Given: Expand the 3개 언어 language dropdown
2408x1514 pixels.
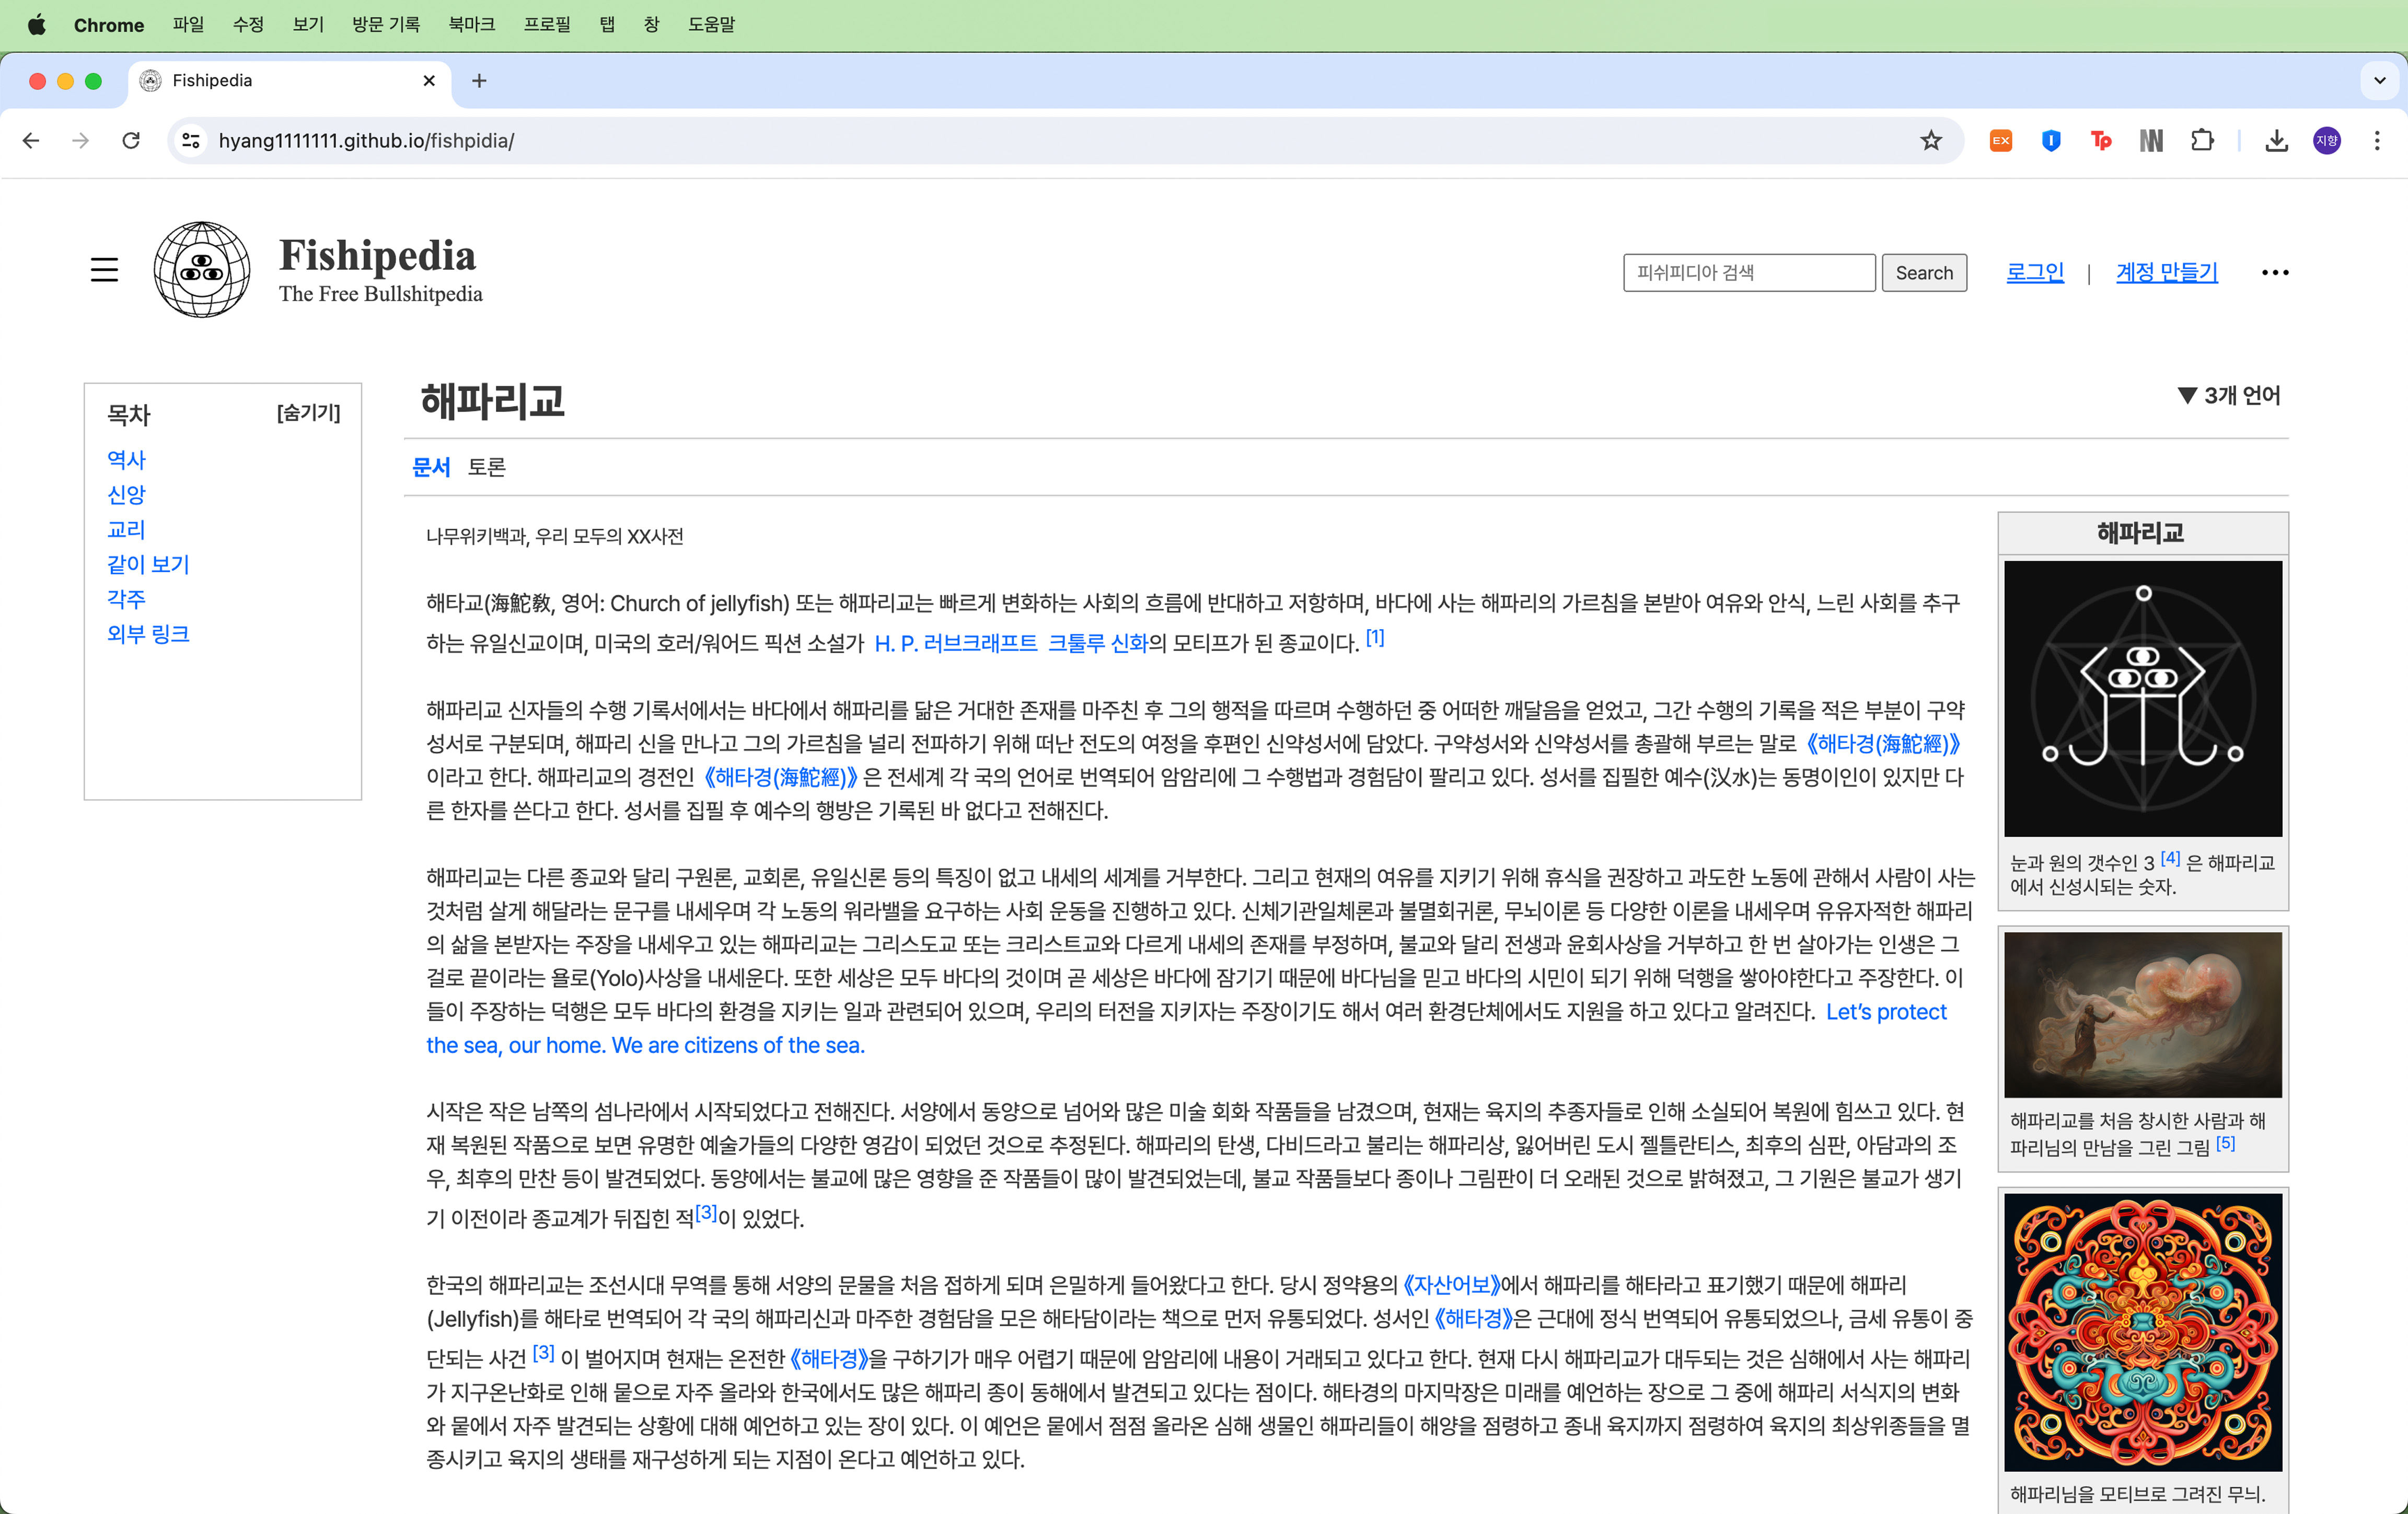Looking at the screenshot, I should point(2230,396).
